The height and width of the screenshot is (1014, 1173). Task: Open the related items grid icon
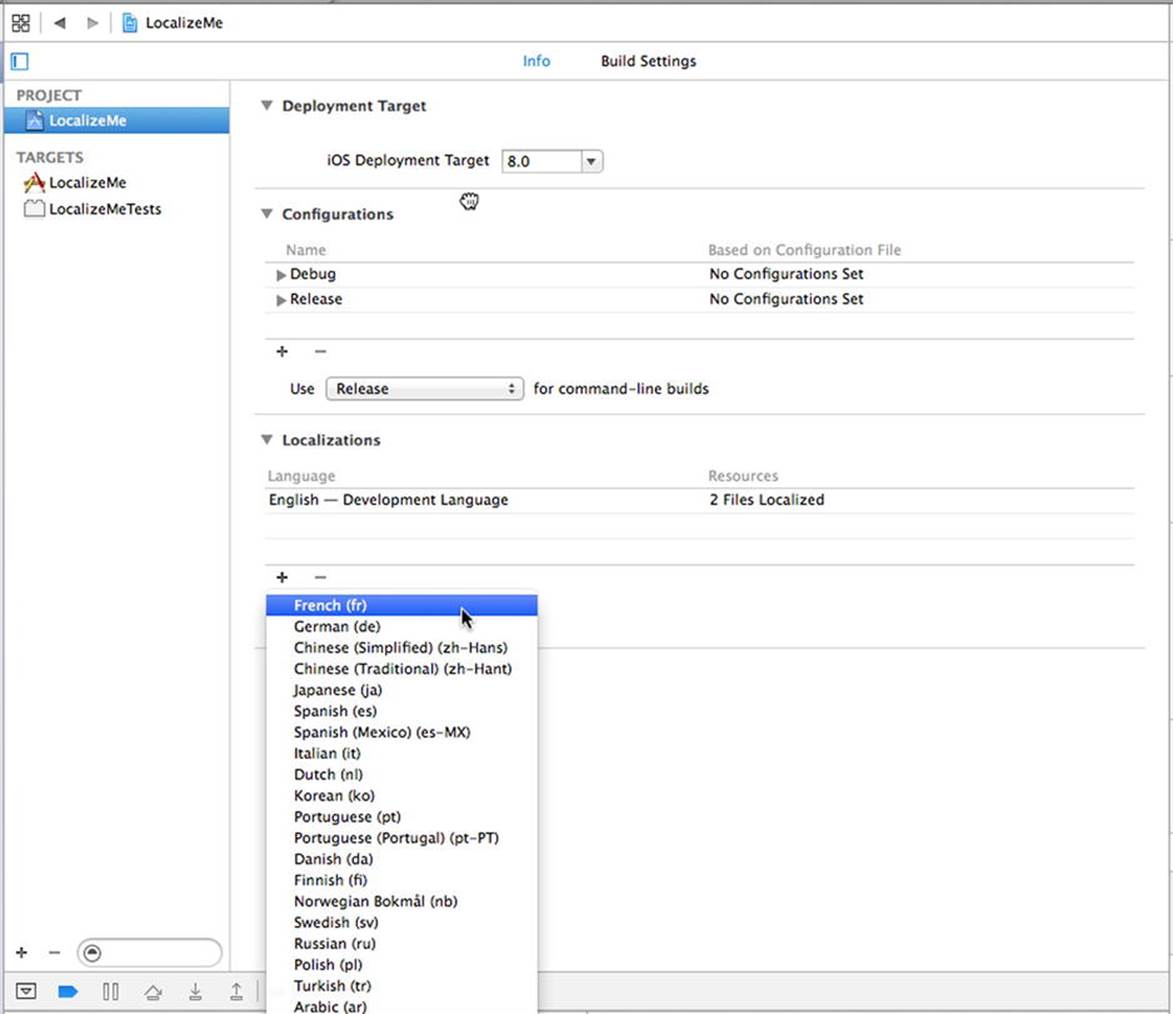point(21,23)
